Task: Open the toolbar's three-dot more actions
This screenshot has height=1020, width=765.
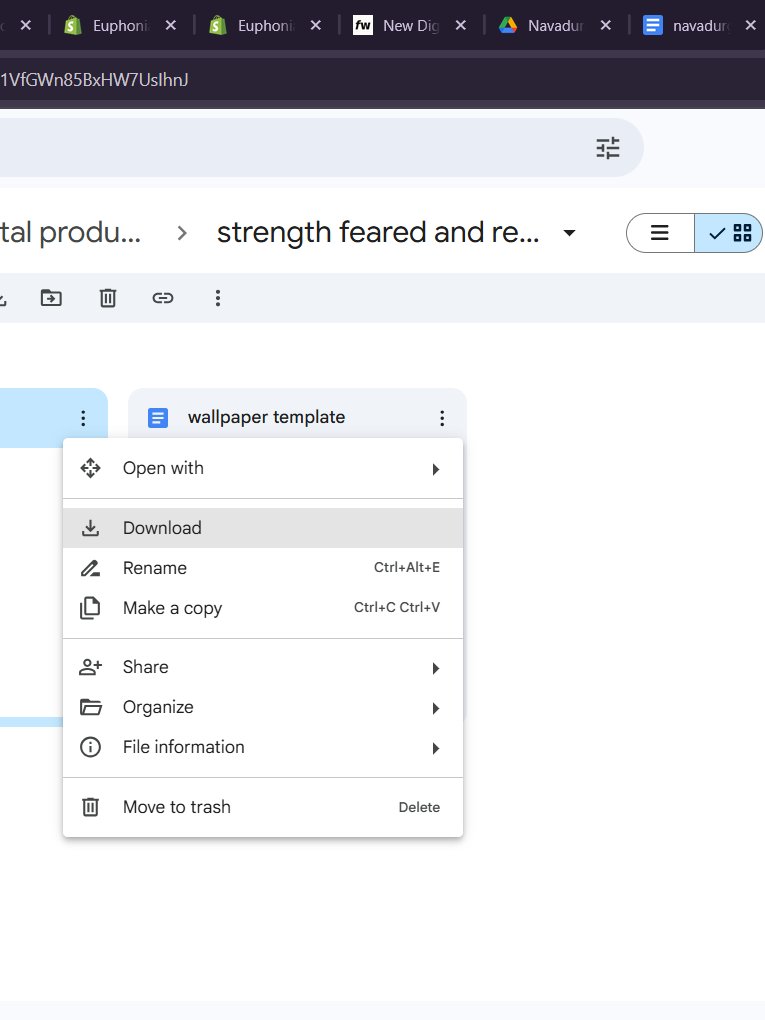Action: [218, 297]
